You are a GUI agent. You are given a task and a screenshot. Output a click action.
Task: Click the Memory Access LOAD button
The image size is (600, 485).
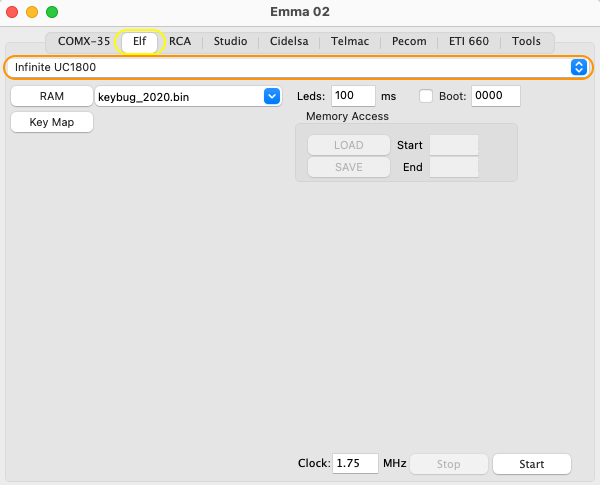pos(349,145)
